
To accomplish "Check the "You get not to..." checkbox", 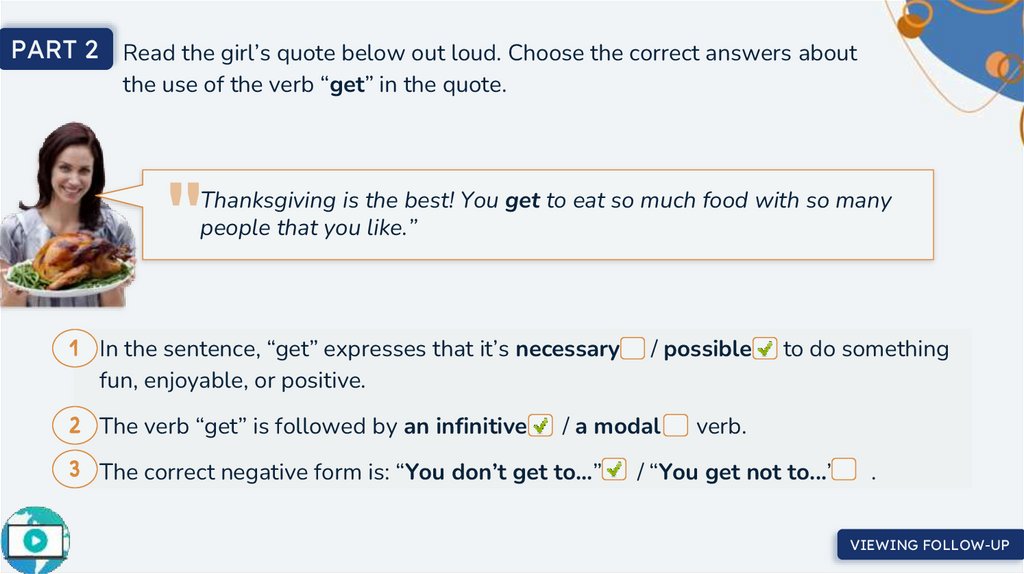I will click(x=844, y=470).
